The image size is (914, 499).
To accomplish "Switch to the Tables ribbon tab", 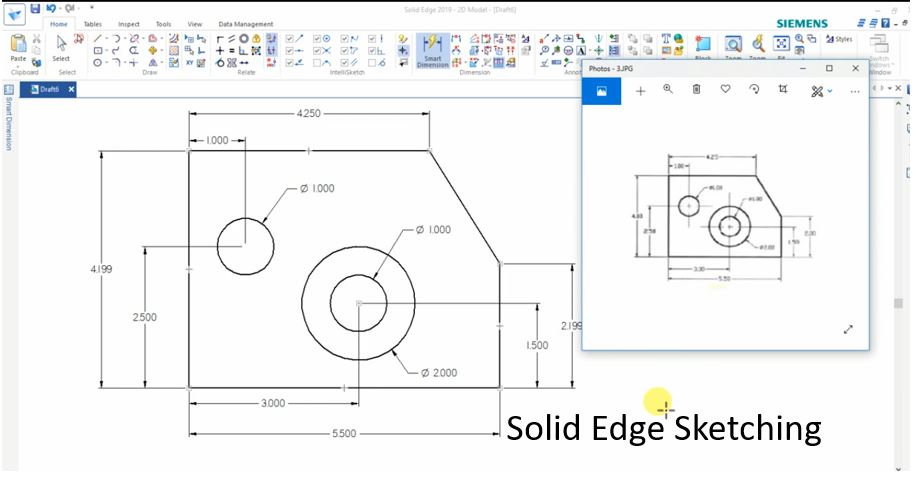I will (x=92, y=24).
